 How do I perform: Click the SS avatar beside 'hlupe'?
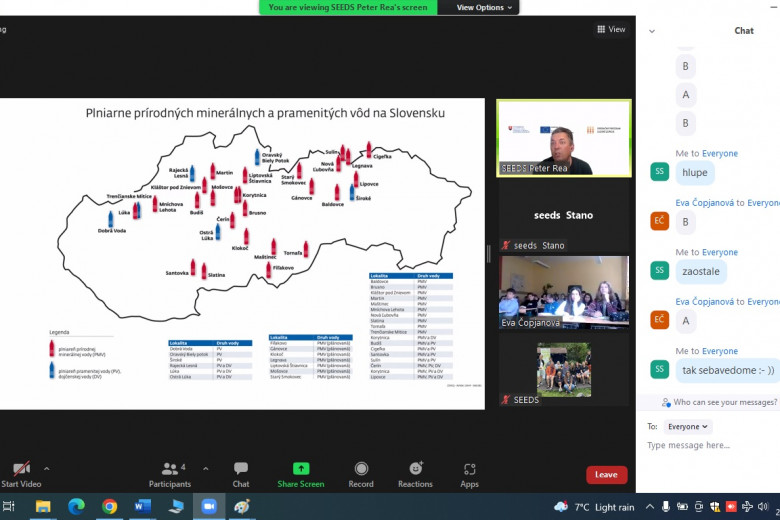click(x=660, y=171)
